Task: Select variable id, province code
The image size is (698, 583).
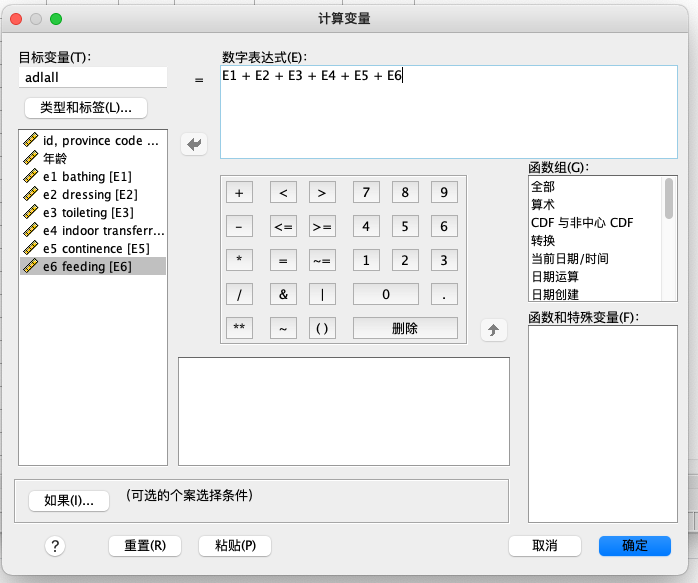Action: point(93,141)
